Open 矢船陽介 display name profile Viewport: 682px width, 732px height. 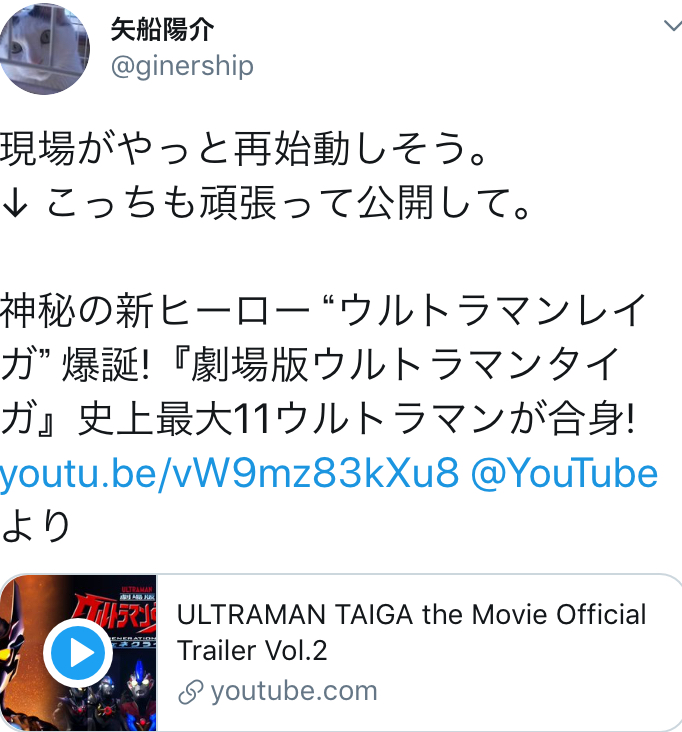point(162,30)
